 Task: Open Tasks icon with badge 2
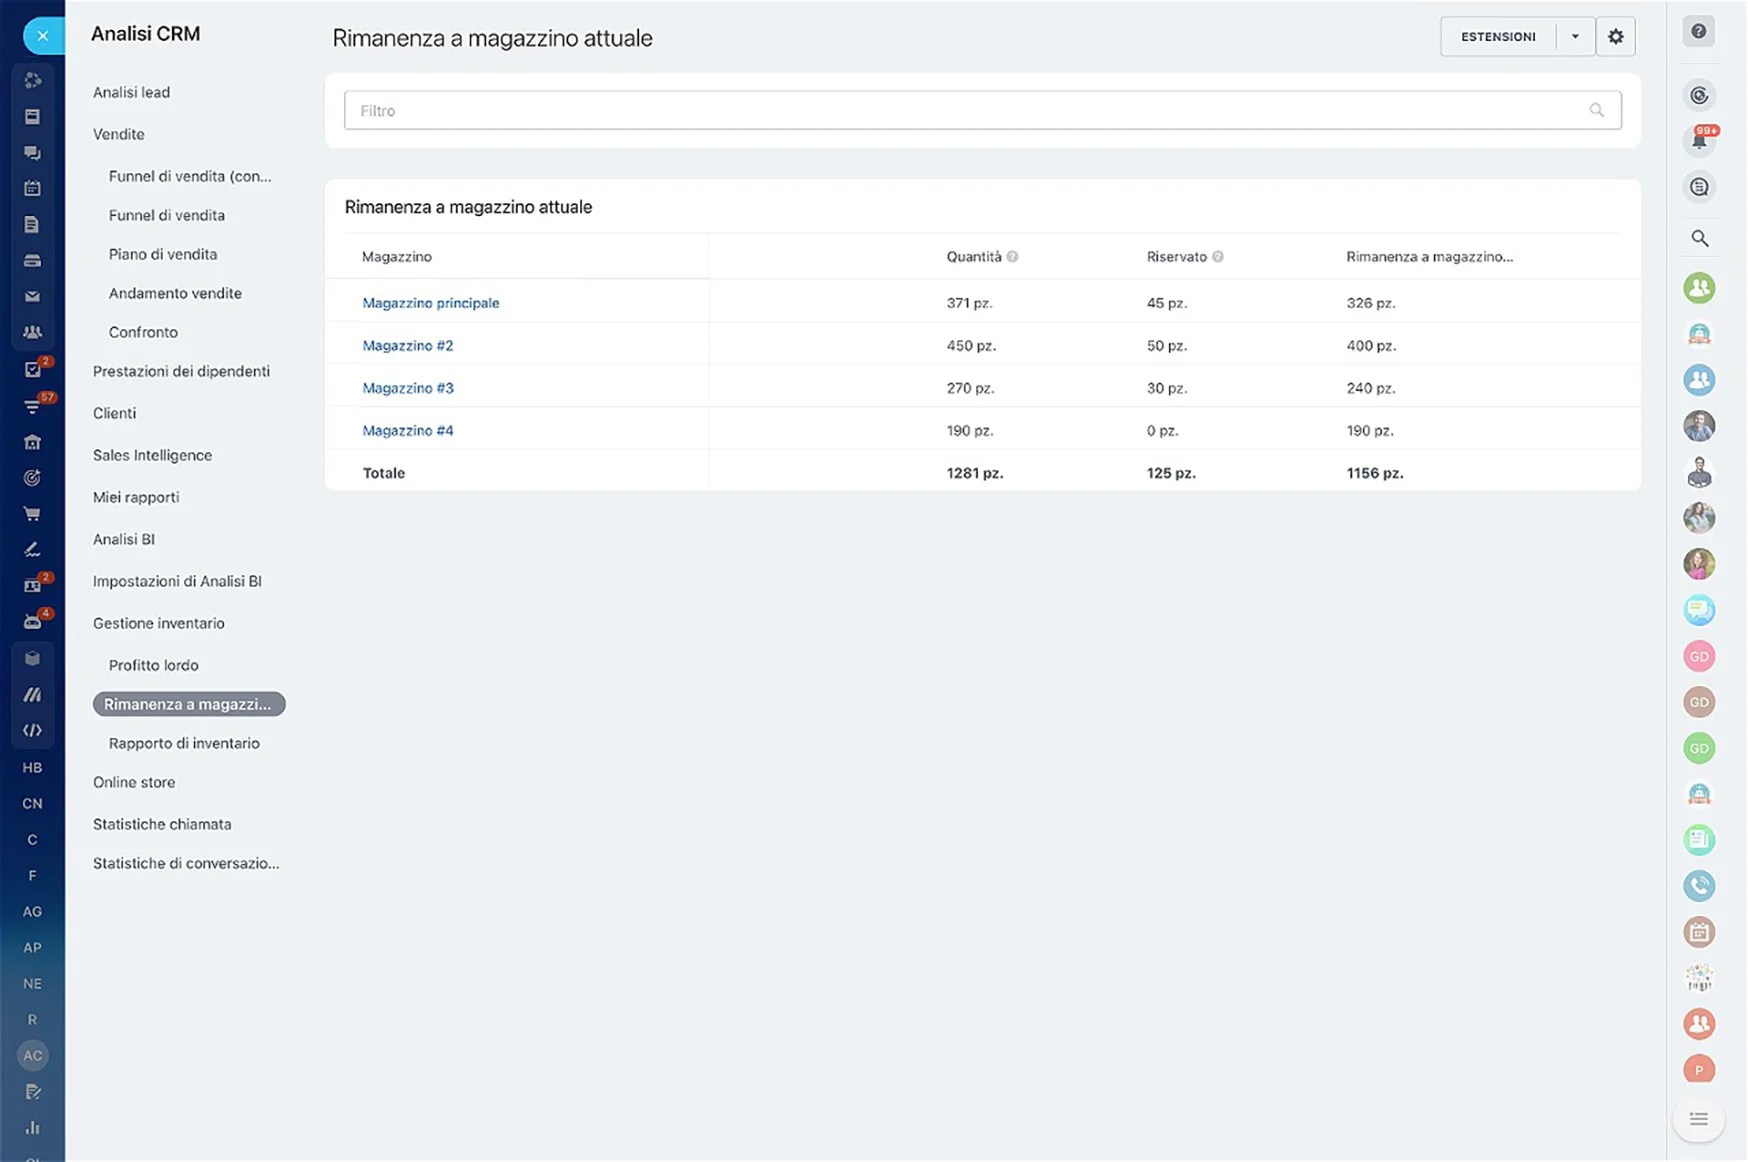tap(33, 370)
